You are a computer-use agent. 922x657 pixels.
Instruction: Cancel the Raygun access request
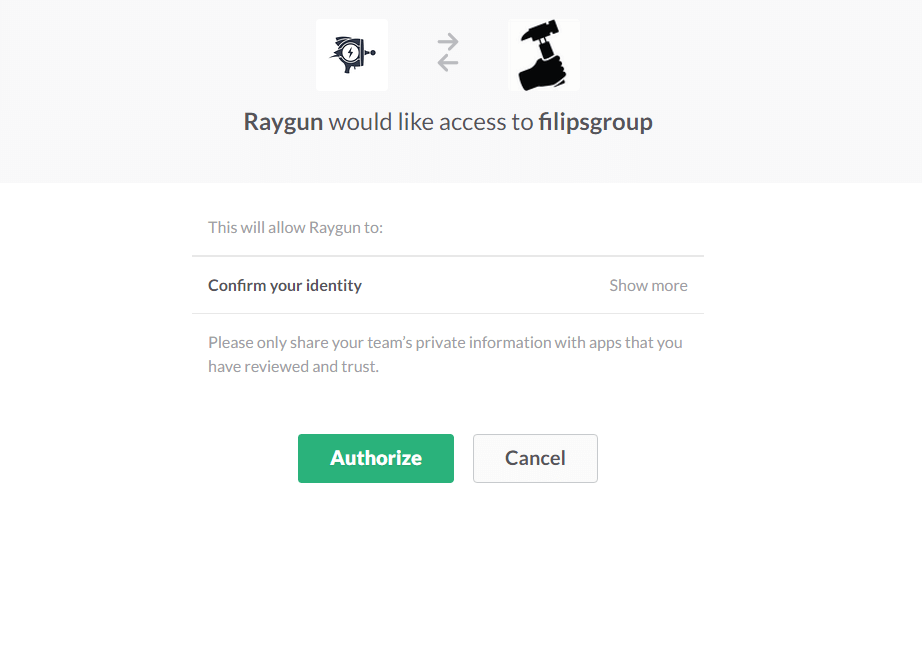click(535, 458)
